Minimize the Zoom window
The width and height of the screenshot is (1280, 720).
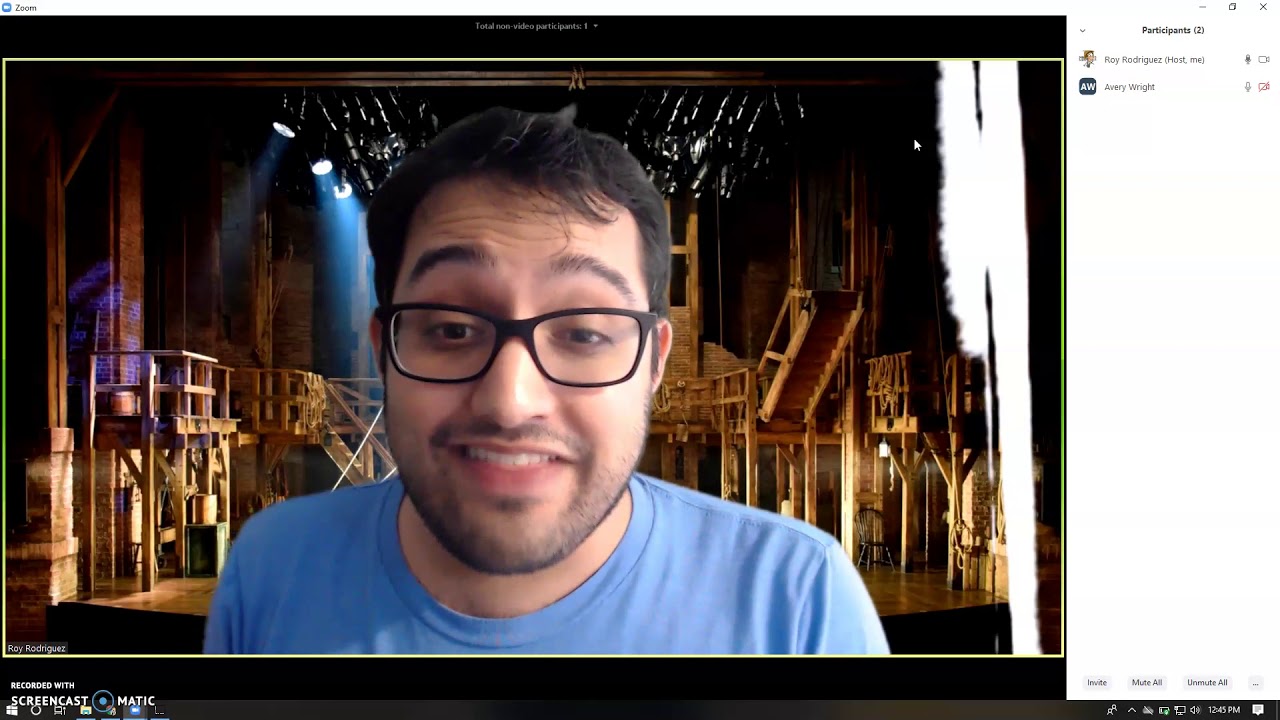coord(1202,7)
